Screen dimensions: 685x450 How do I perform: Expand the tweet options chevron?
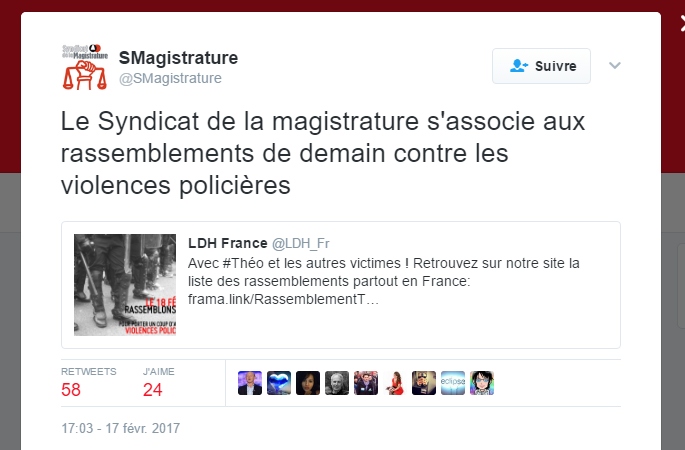point(615,66)
